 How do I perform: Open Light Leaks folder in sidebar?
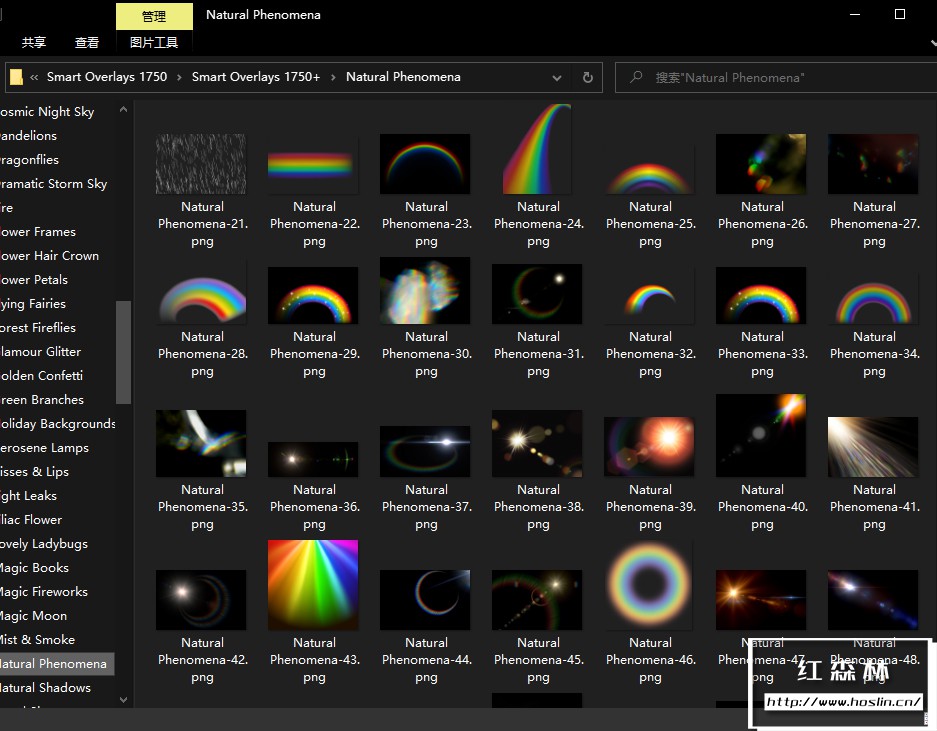click(28, 496)
